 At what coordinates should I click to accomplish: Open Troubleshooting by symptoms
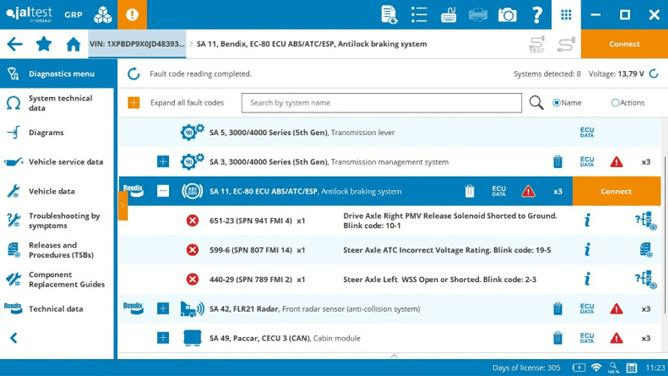tap(57, 221)
